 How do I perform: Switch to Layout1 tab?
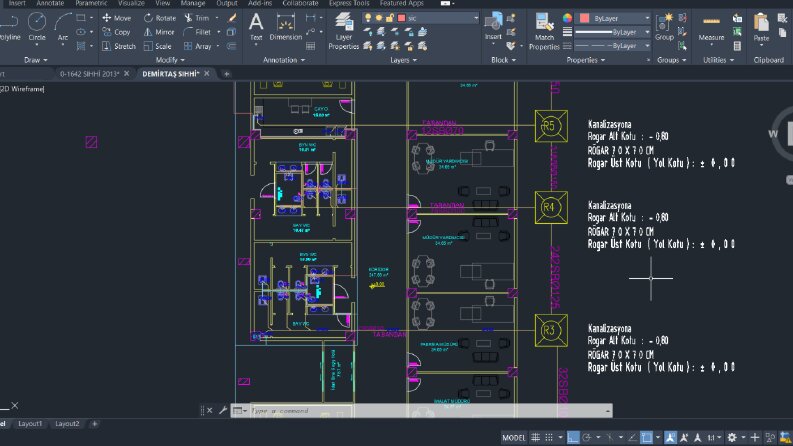(30, 424)
